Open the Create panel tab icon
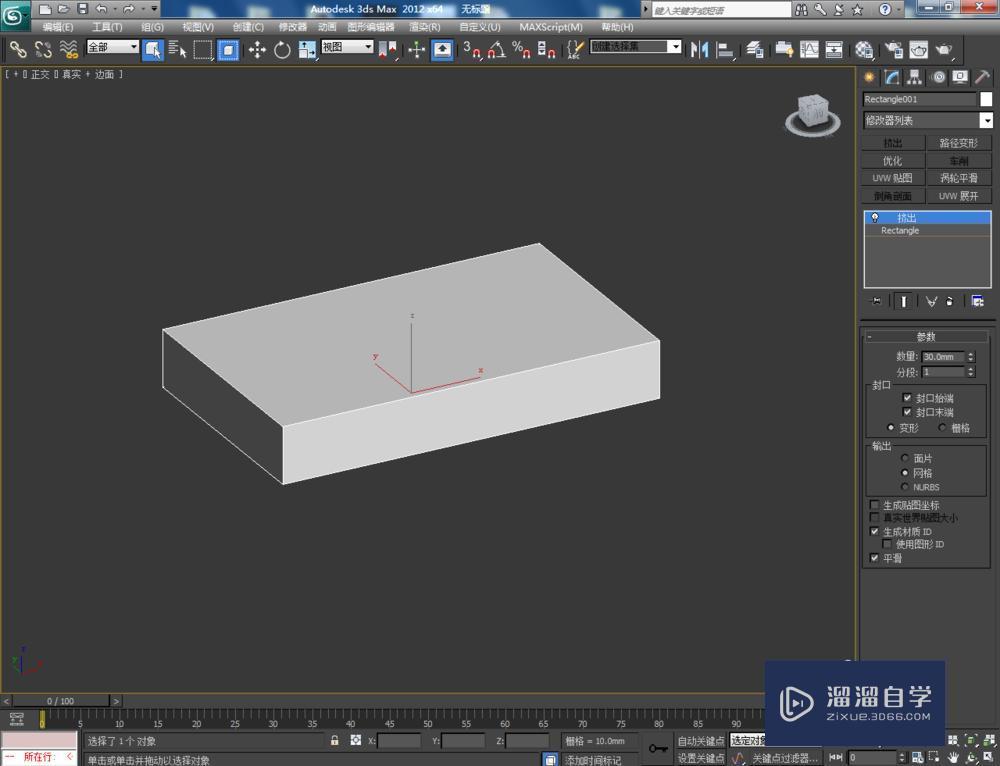The height and width of the screenshot is (766, 1000). click(868, 77)
